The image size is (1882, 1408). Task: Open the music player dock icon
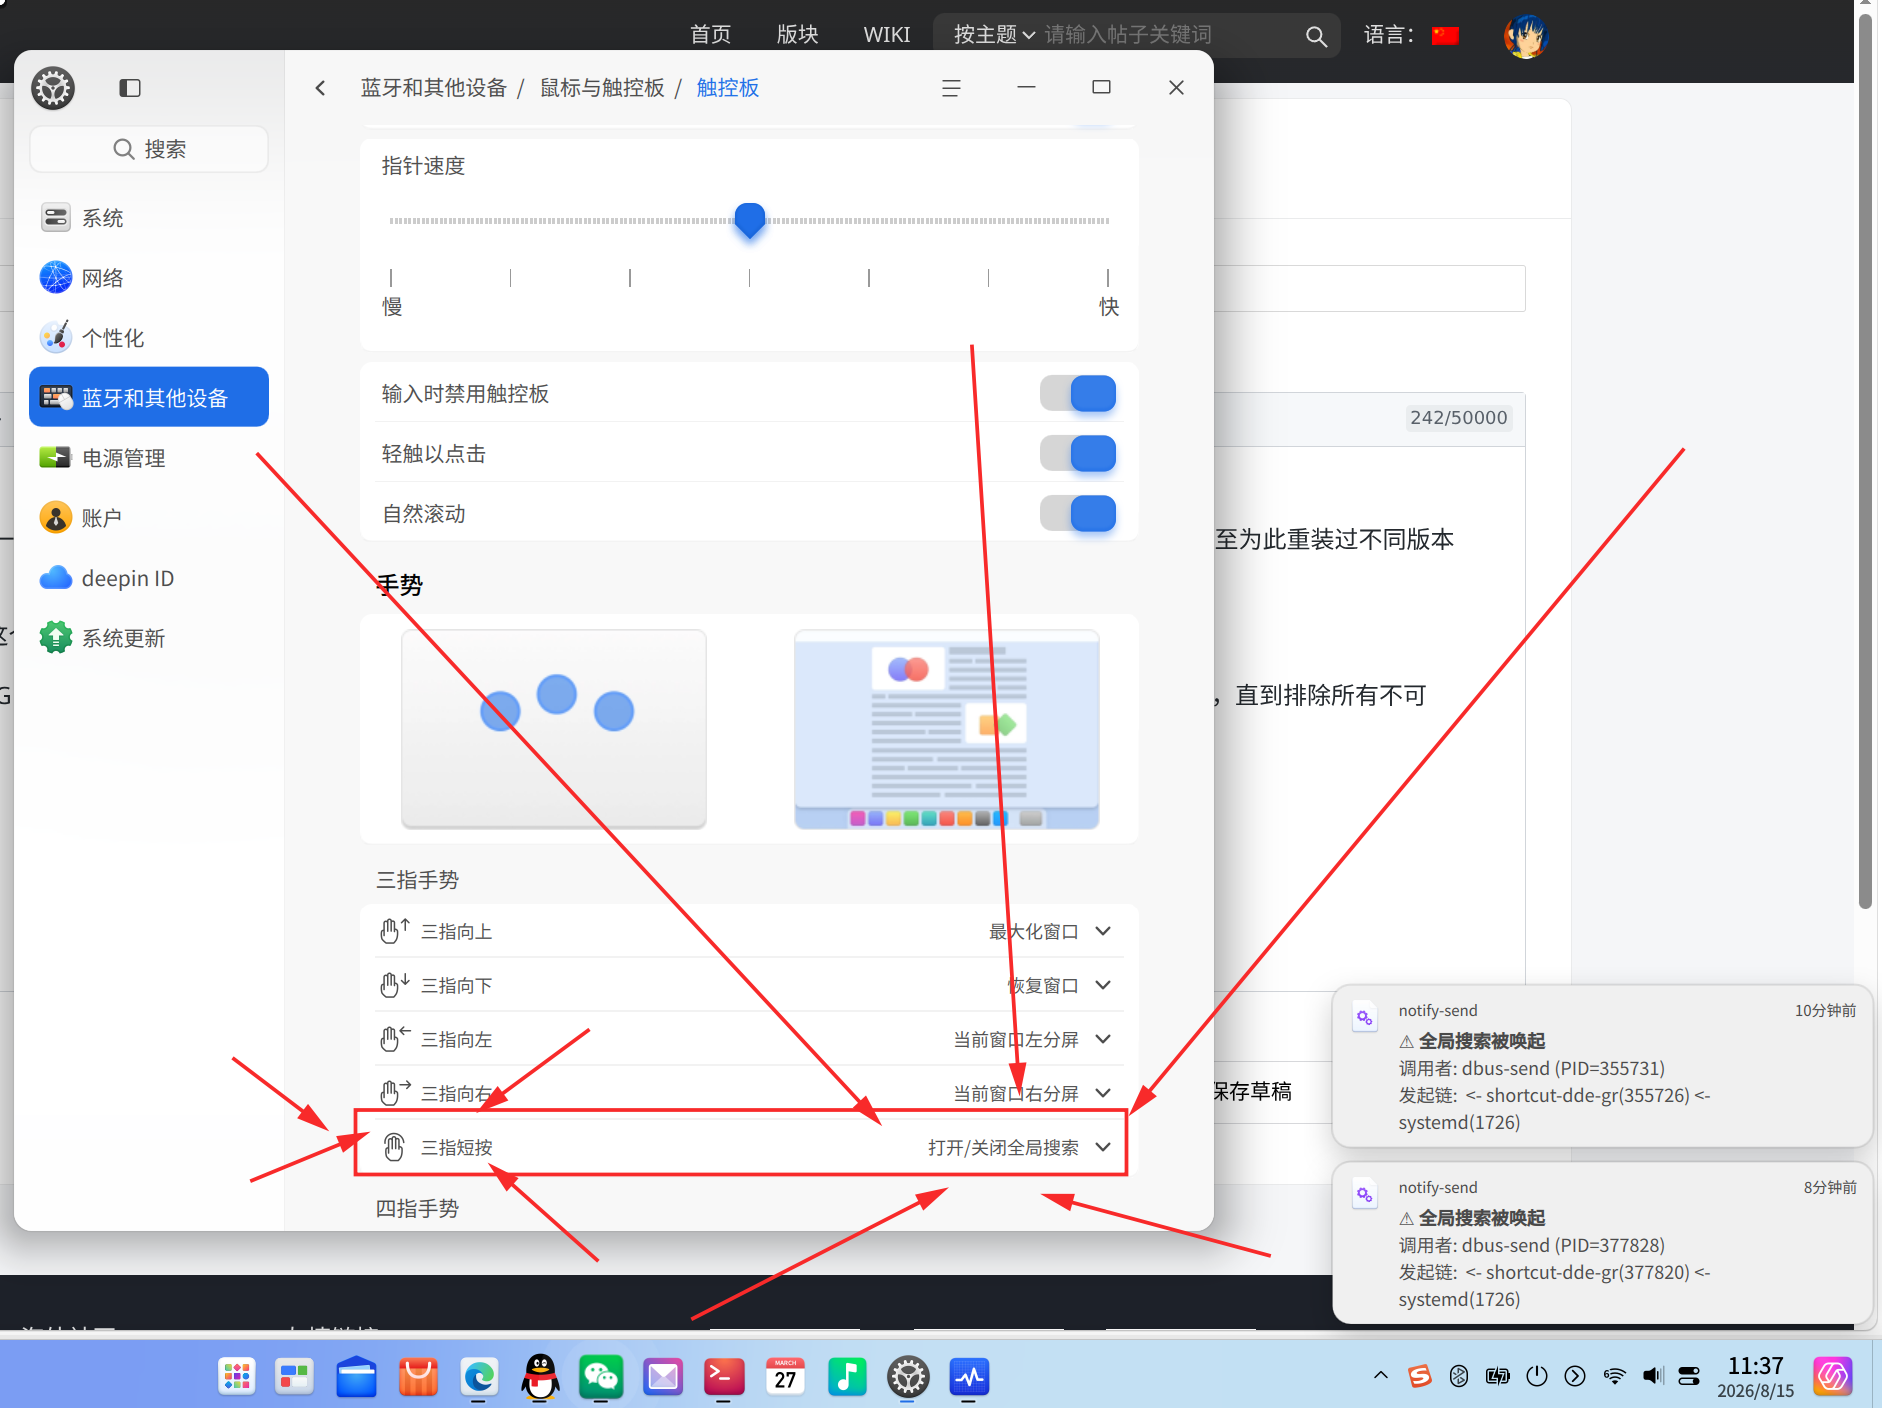[847, 1377]
